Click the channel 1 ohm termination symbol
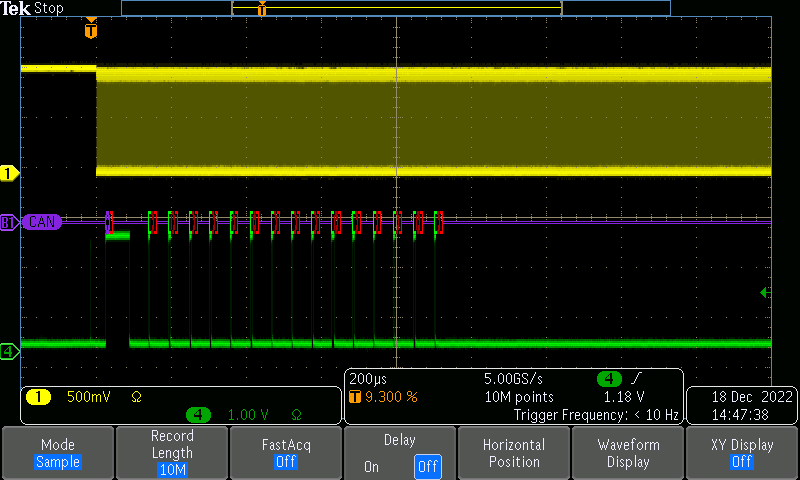 coord(136,397)
